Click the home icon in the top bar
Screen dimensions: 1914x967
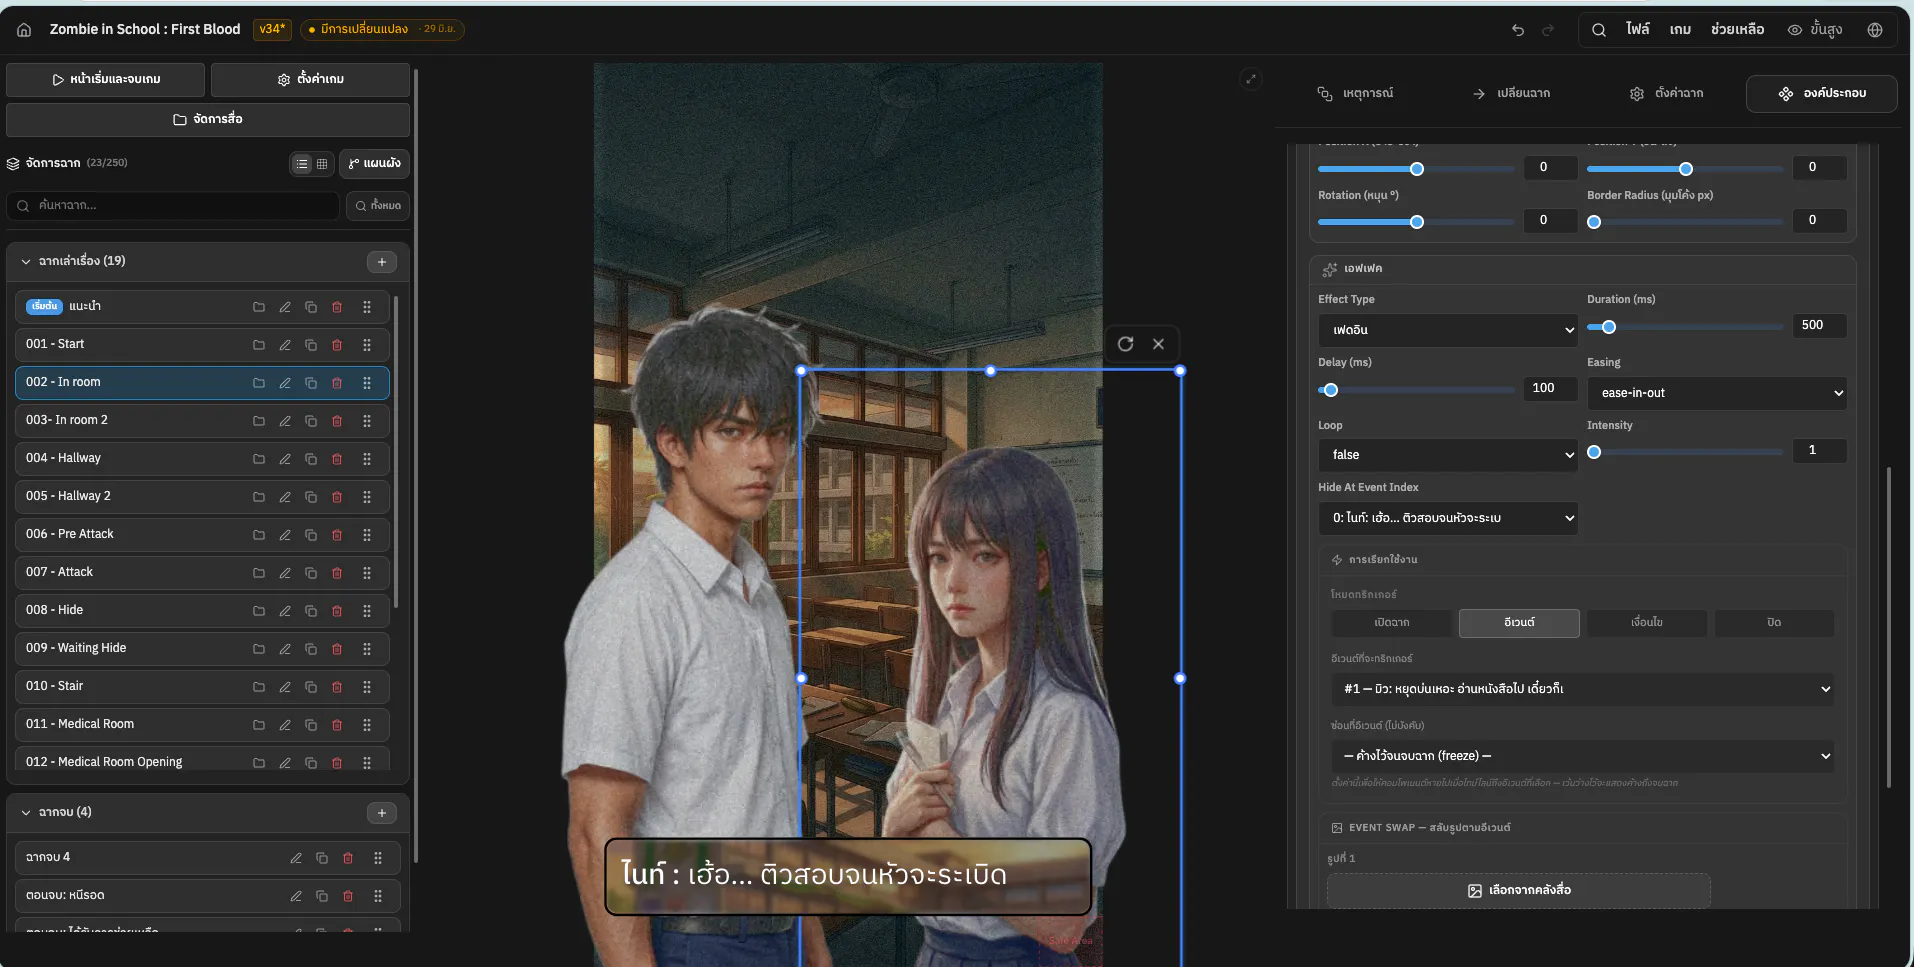click(24, 30)
